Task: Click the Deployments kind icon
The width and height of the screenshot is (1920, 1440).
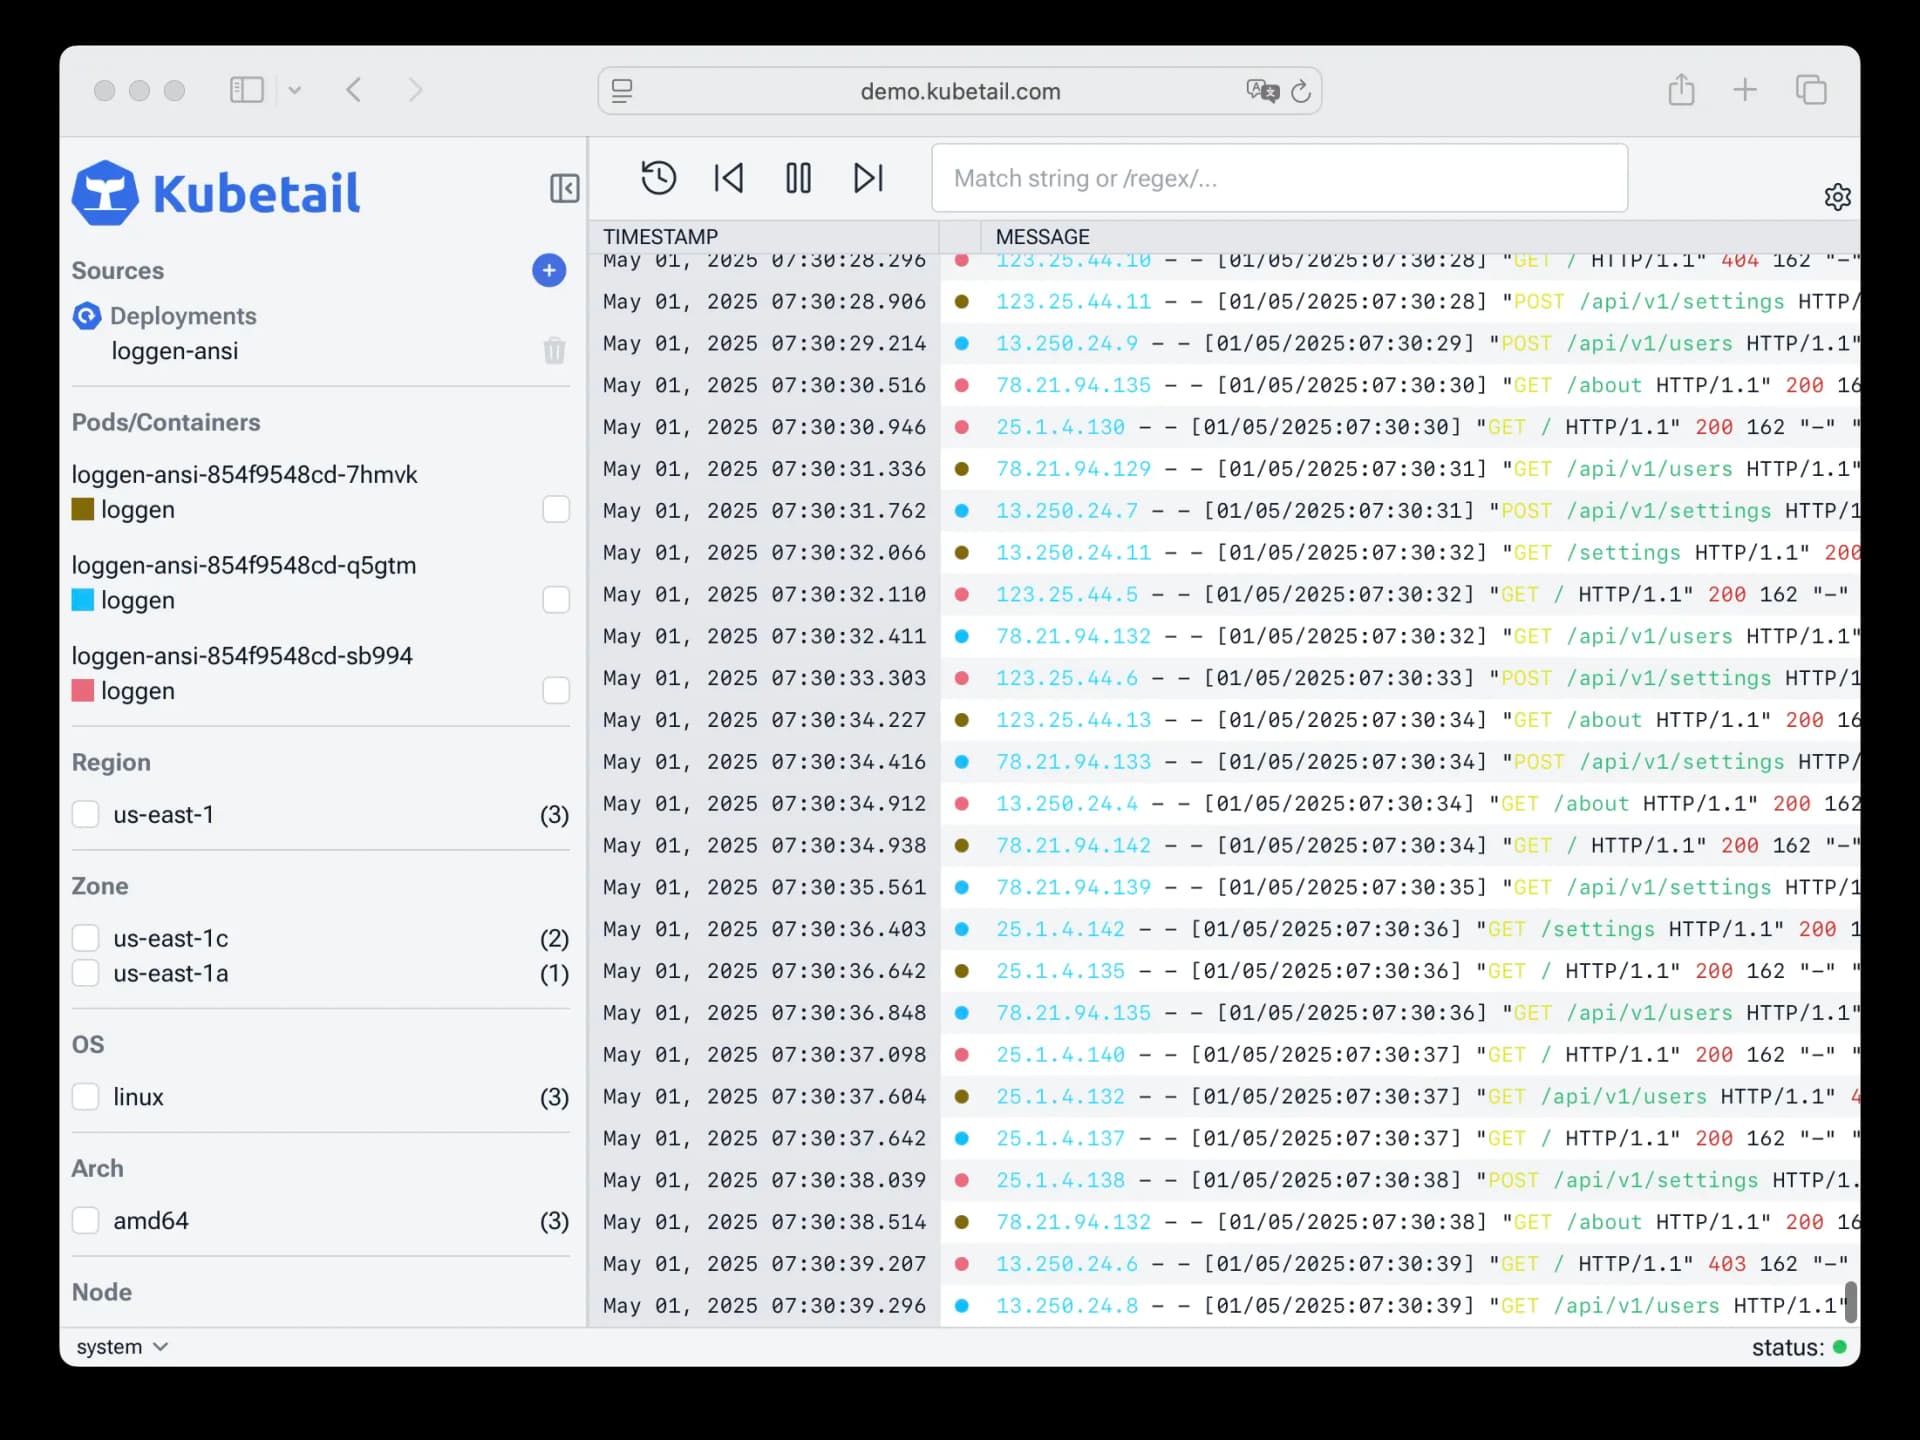Action: point(87,316)
